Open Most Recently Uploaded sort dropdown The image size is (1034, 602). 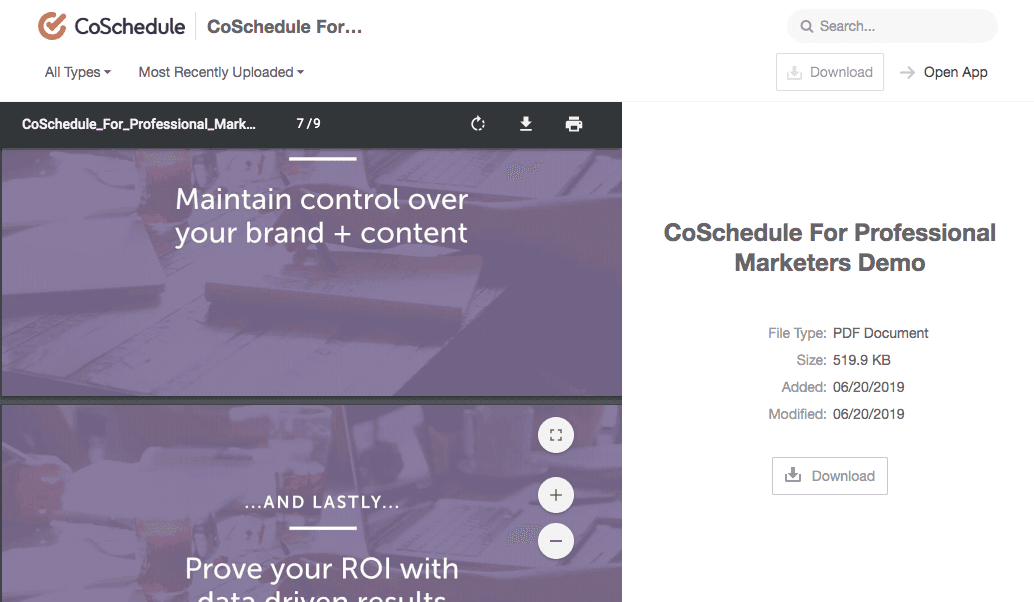[x=221, y=73]
